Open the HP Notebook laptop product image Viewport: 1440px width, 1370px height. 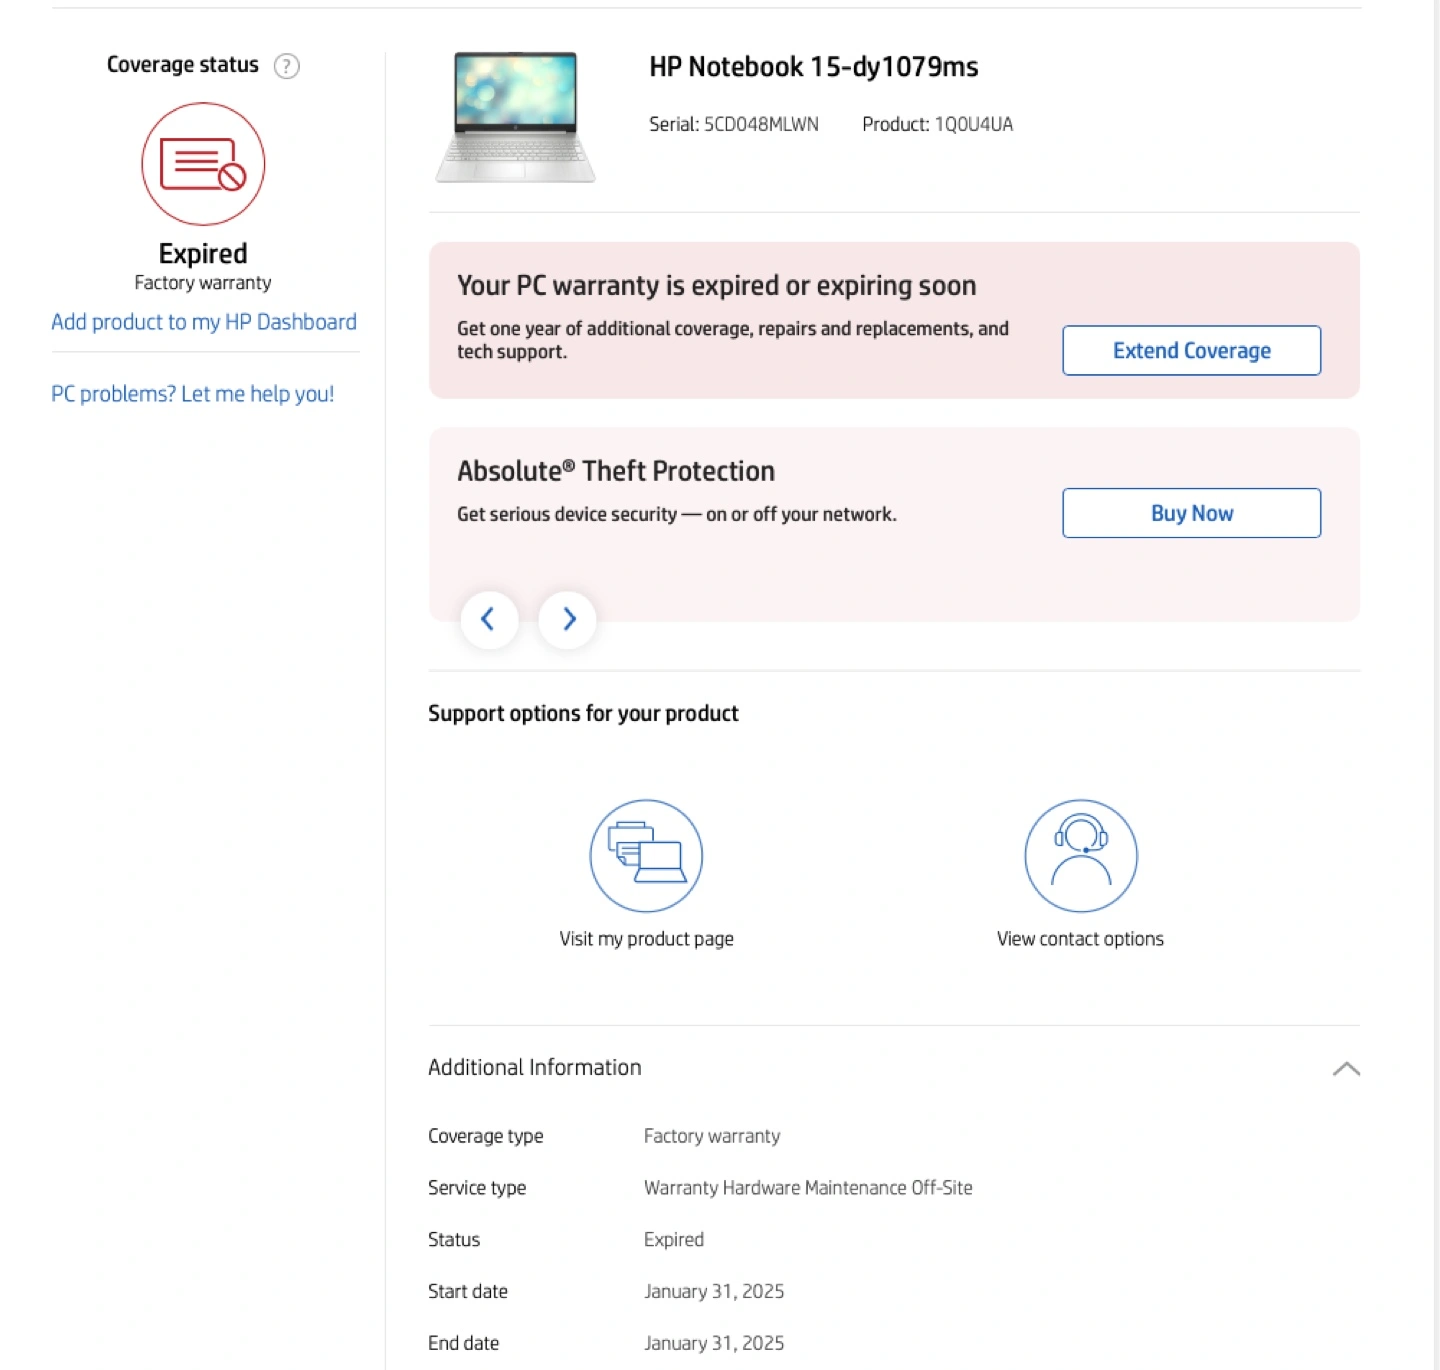coord(516,118)
